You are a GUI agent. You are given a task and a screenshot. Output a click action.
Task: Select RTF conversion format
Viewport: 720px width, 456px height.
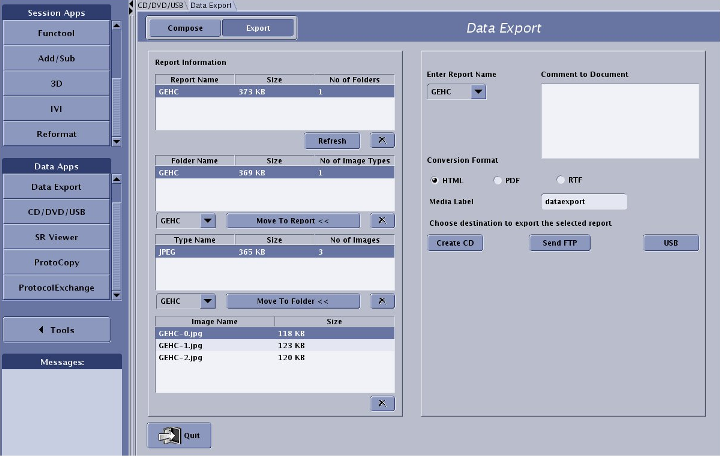coord(560,180)
